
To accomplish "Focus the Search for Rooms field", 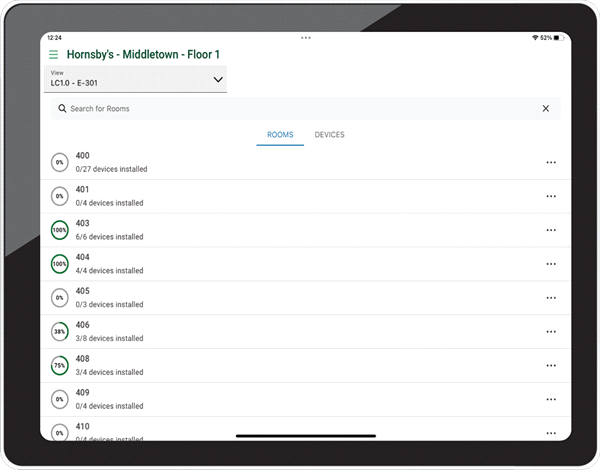I will coord(306,109).
